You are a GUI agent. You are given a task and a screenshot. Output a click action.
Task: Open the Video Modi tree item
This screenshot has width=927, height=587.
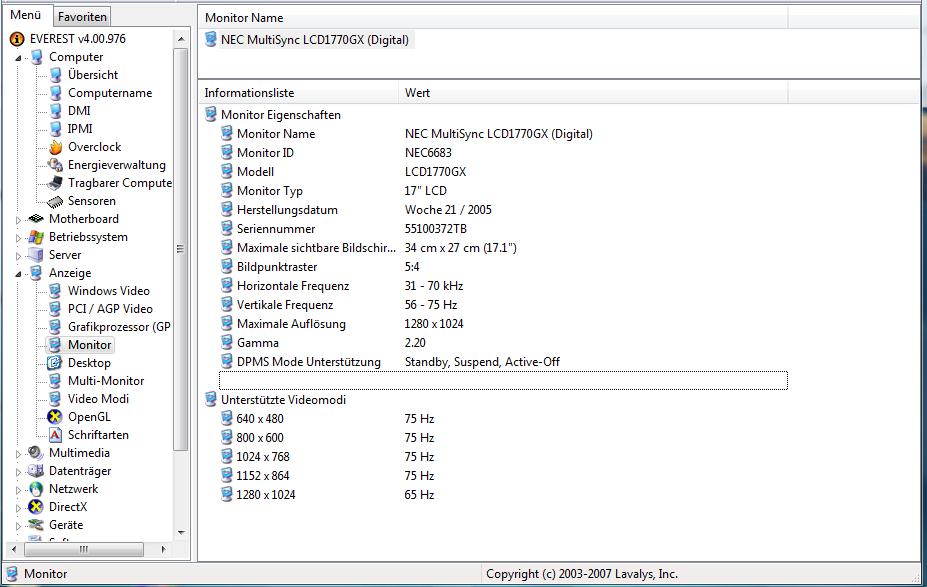(x=98, y=399)
